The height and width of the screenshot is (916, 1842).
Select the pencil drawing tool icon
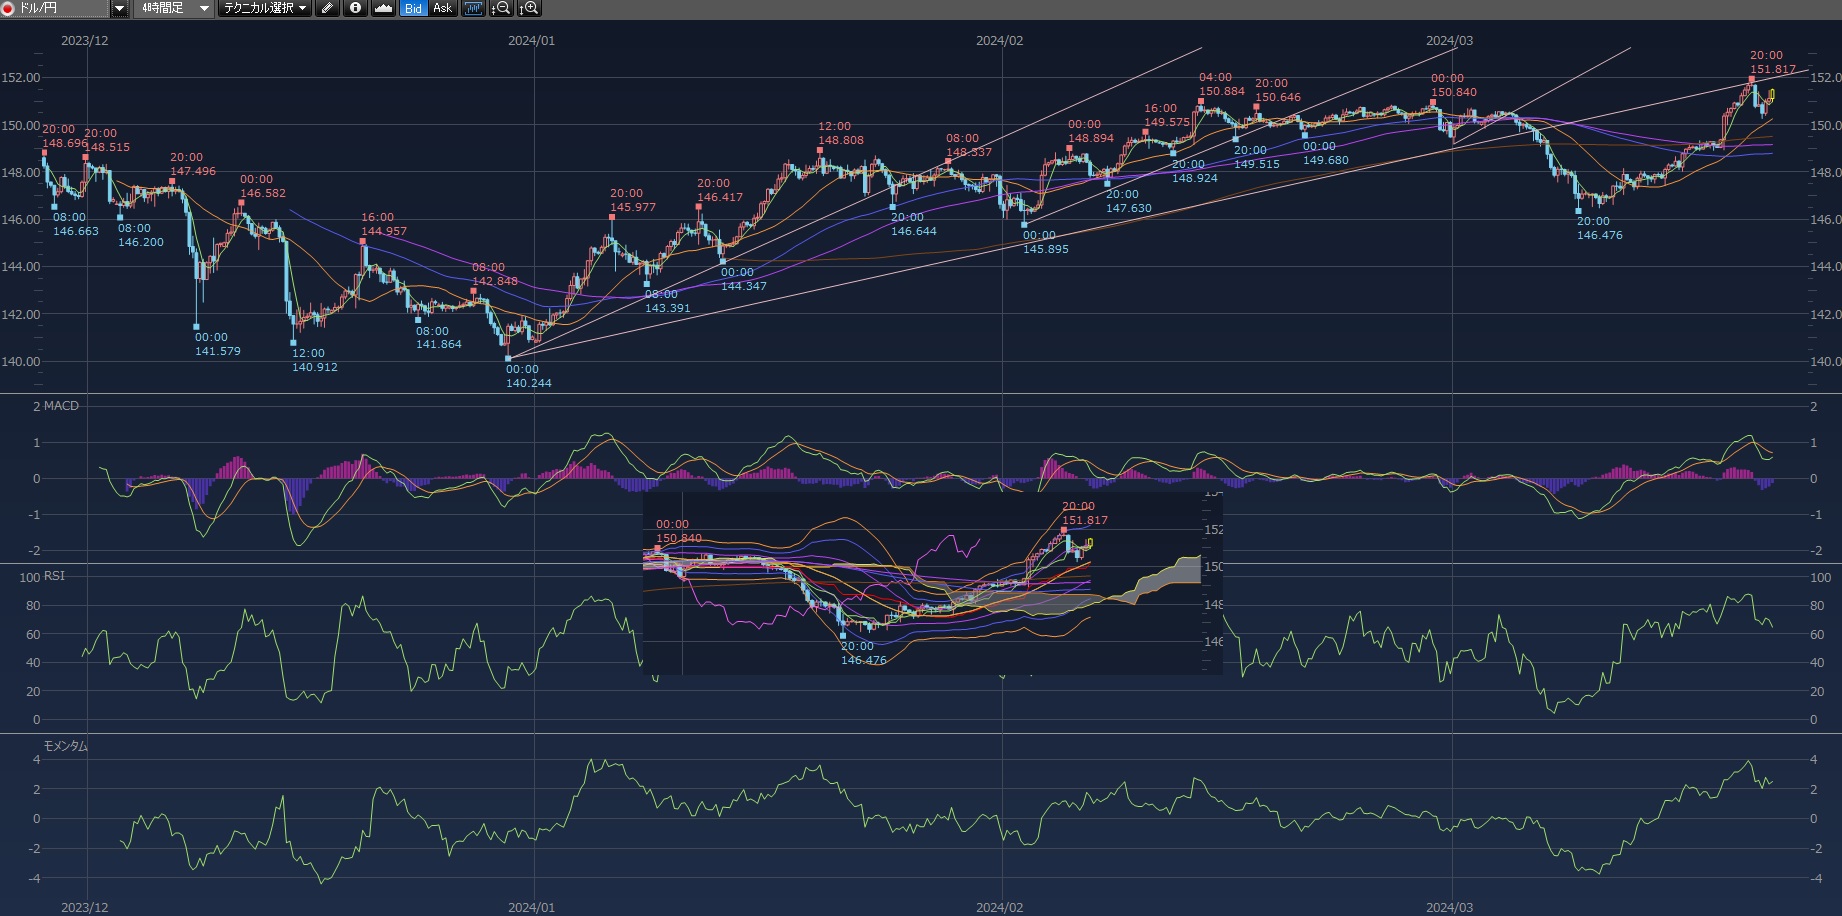click(x=327, y=8)
